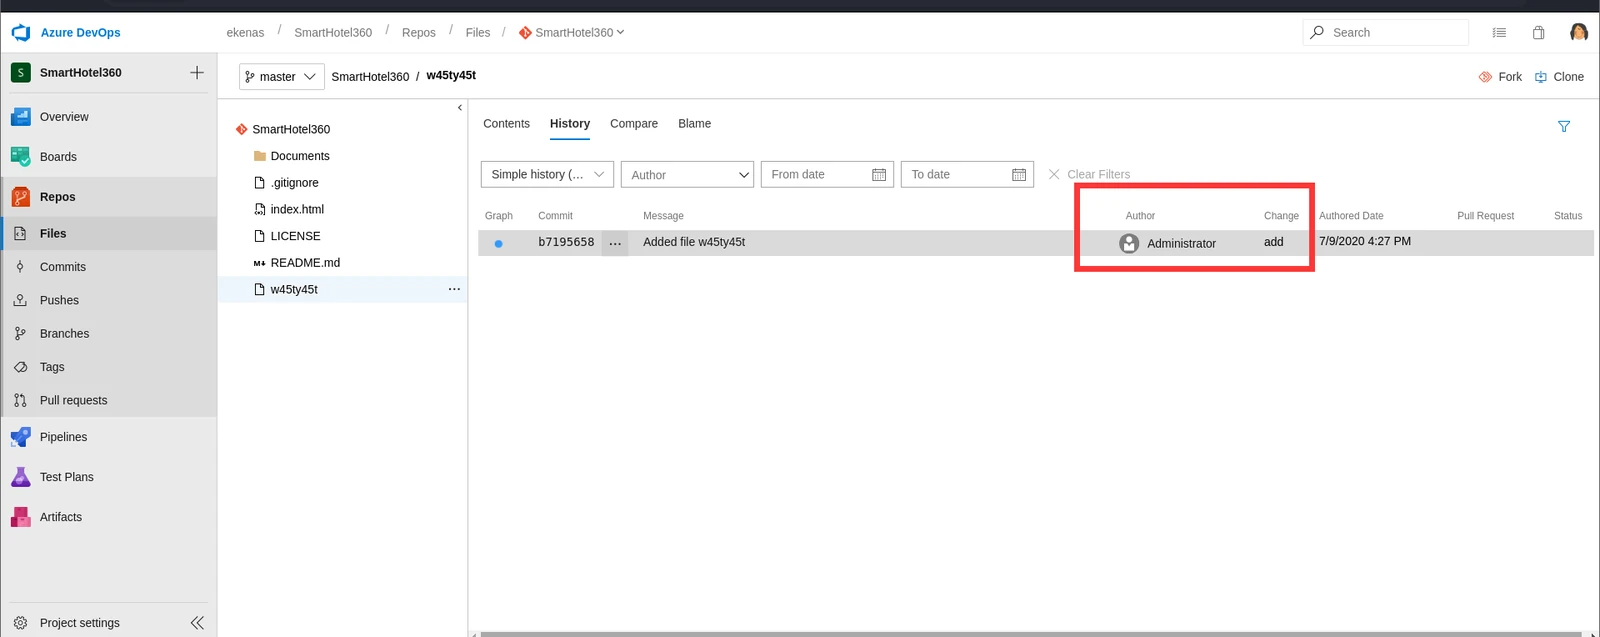1600x637 pixels.
Task: Switch to the Contents tab
Action: 506,124
